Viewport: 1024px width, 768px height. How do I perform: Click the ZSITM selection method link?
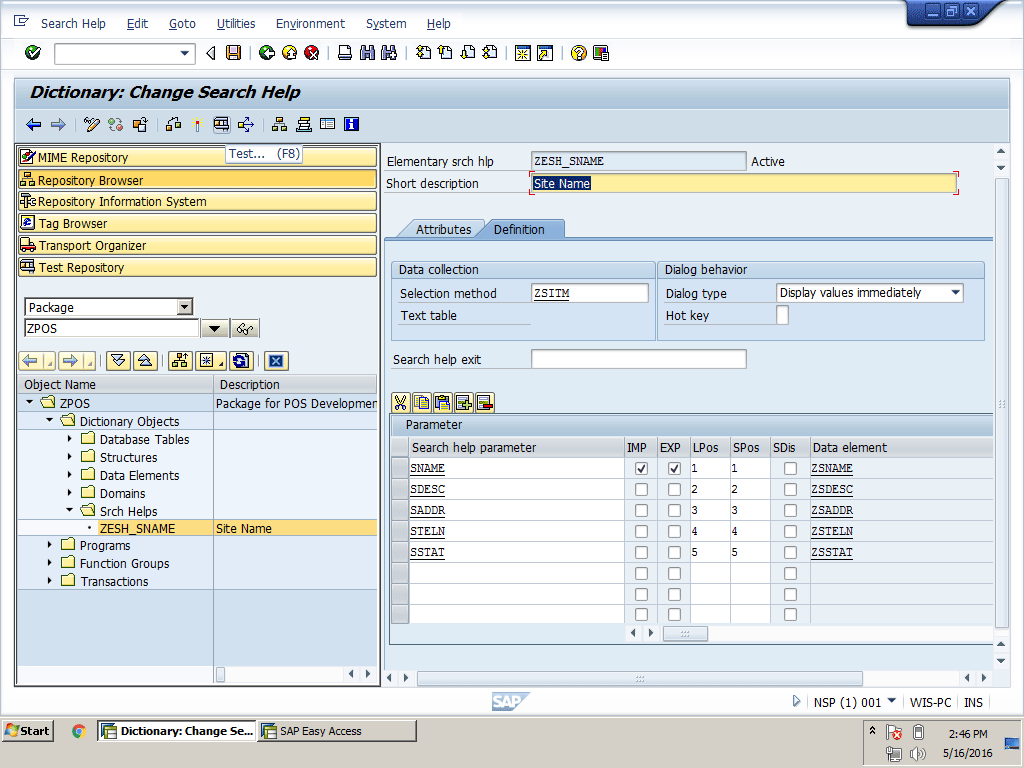552,293
